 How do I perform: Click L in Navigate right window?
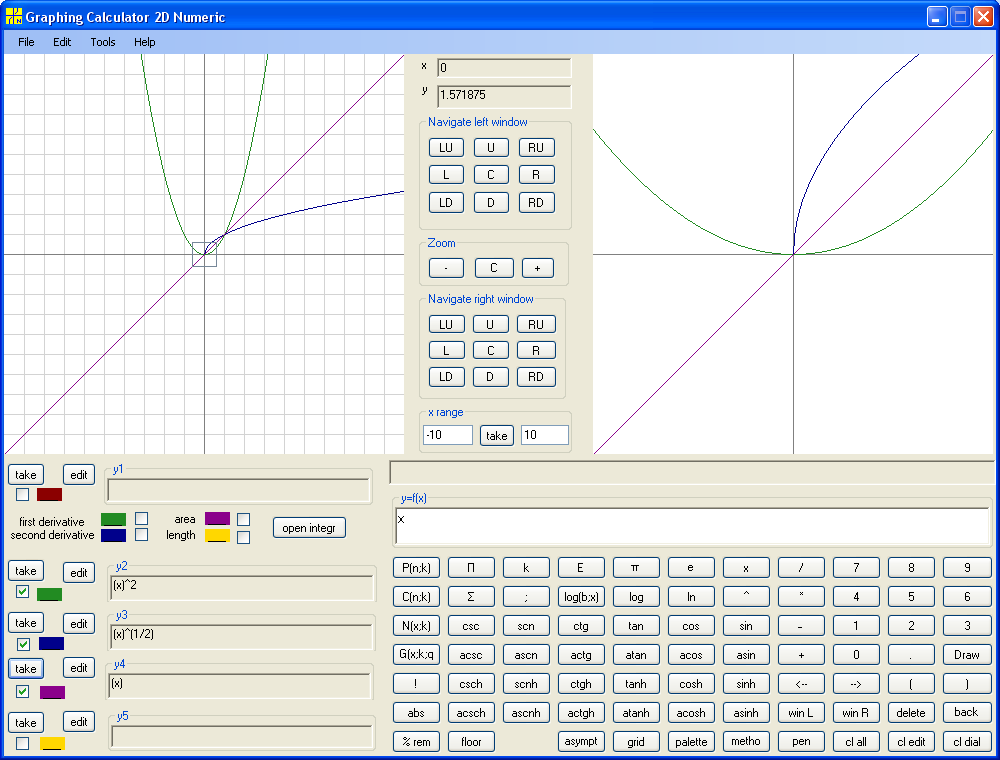click(446, 351)
